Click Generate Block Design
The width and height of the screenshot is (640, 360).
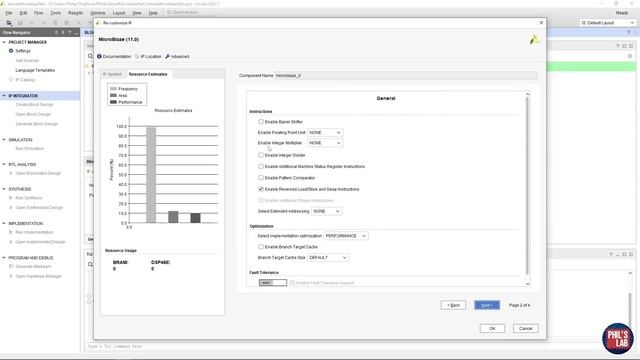[x=37, y=124]
